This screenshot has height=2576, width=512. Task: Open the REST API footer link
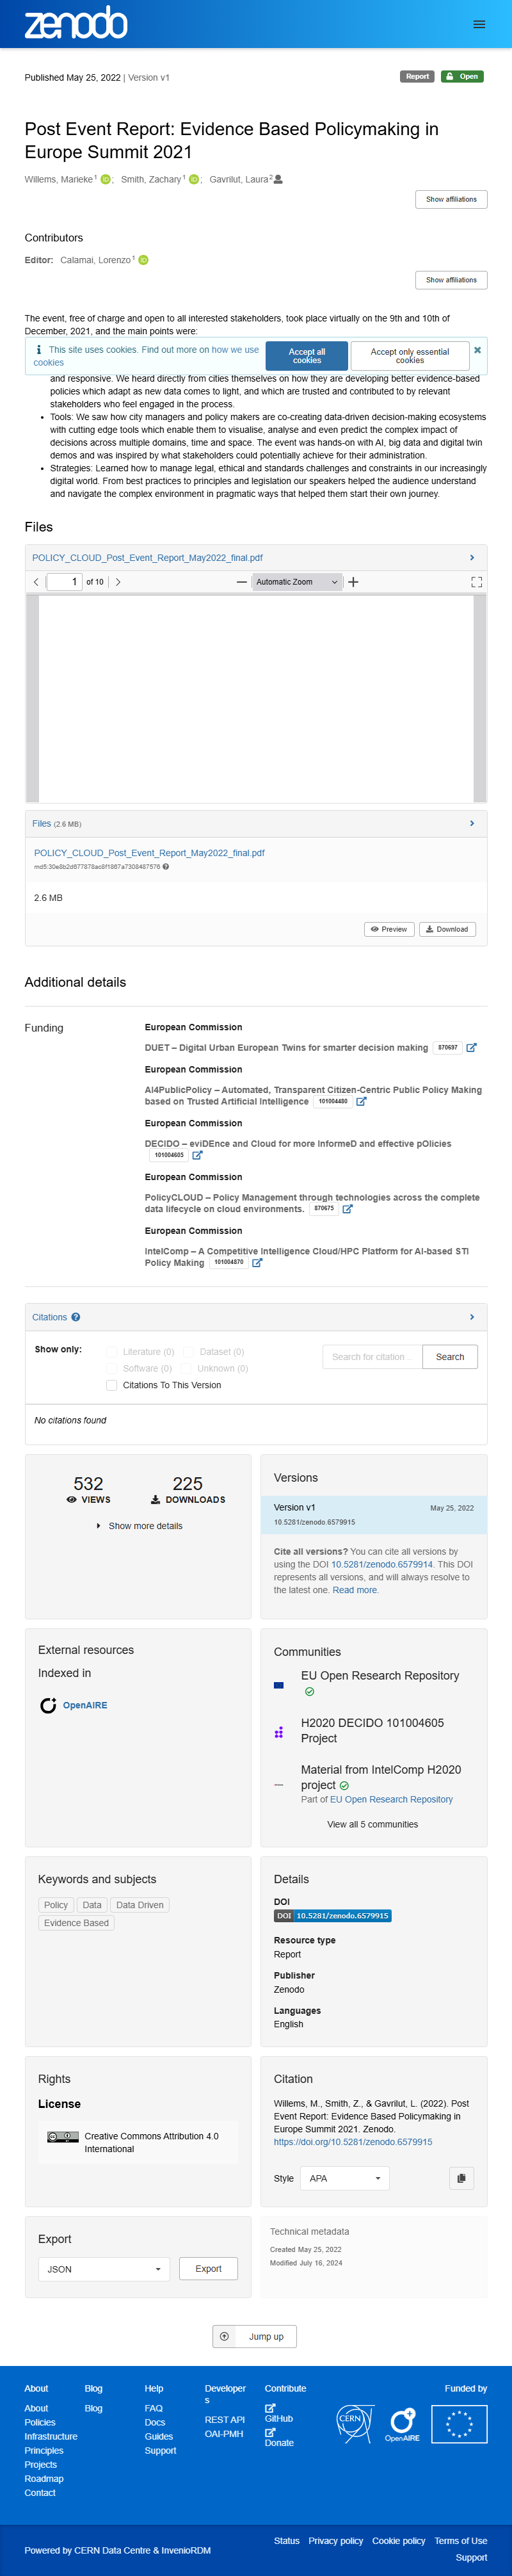pos(225,2420)
